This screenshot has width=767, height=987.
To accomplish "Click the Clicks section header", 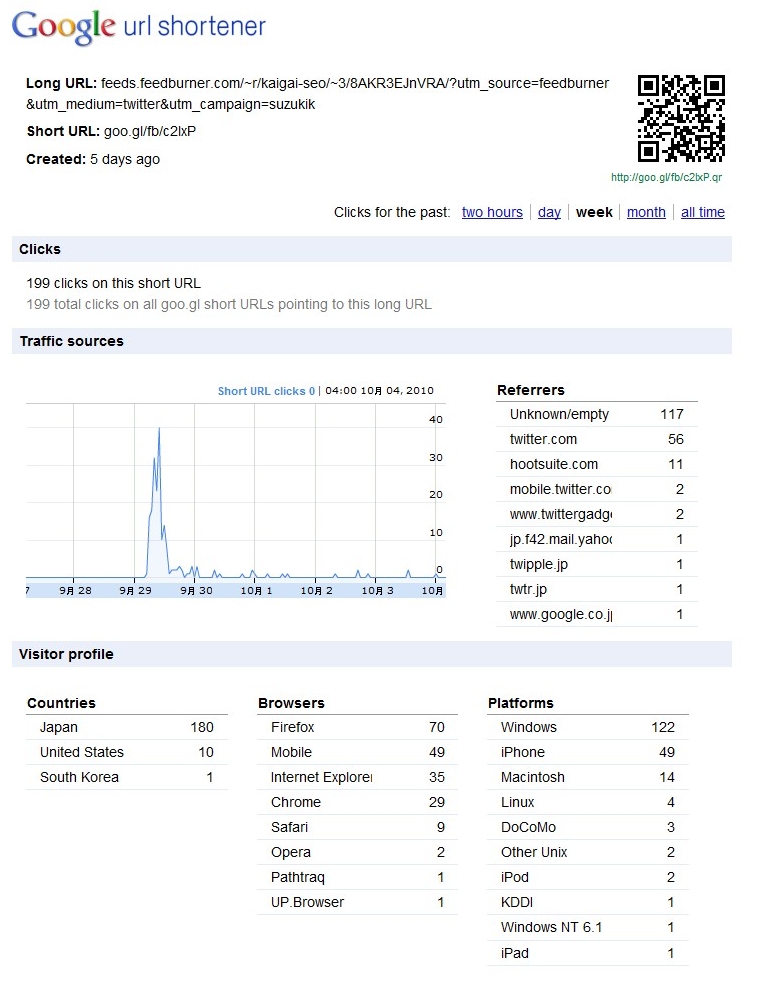I will coord(372,249).
